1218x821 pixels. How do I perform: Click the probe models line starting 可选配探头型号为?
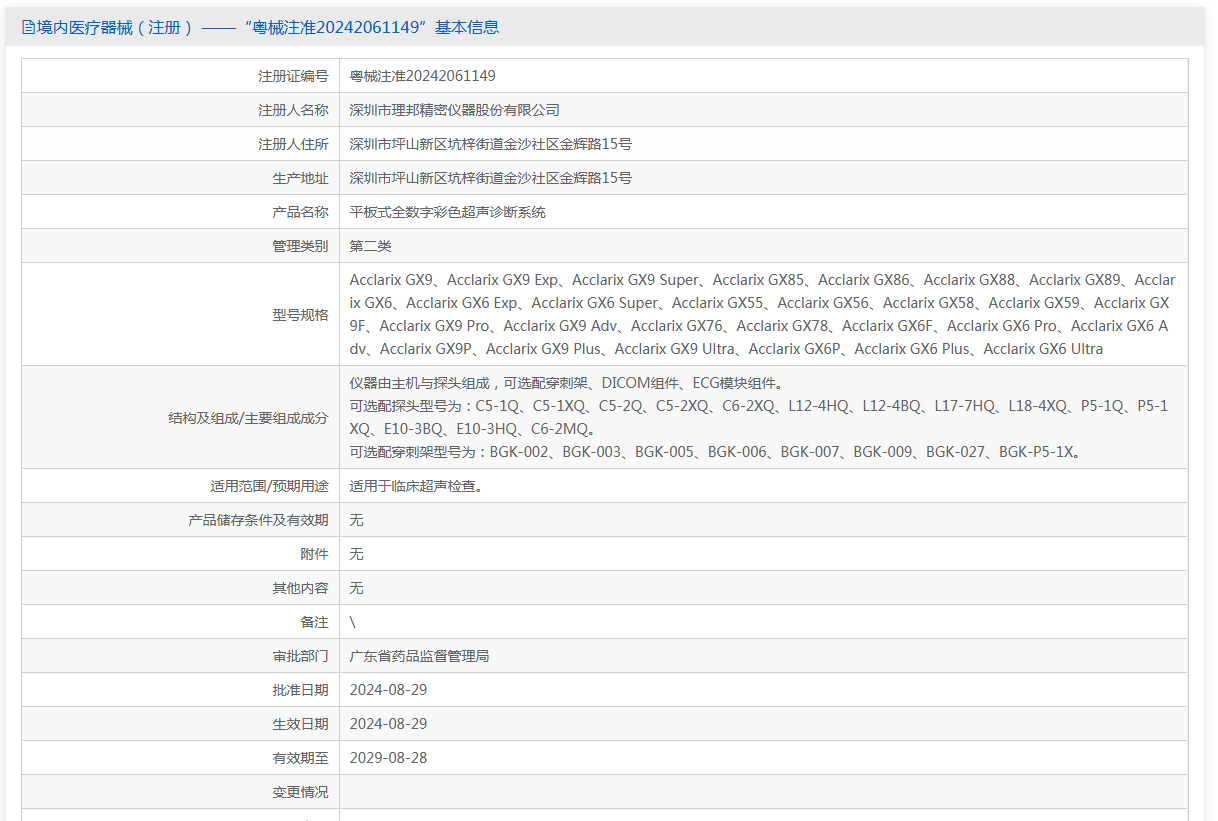[758, 417]
